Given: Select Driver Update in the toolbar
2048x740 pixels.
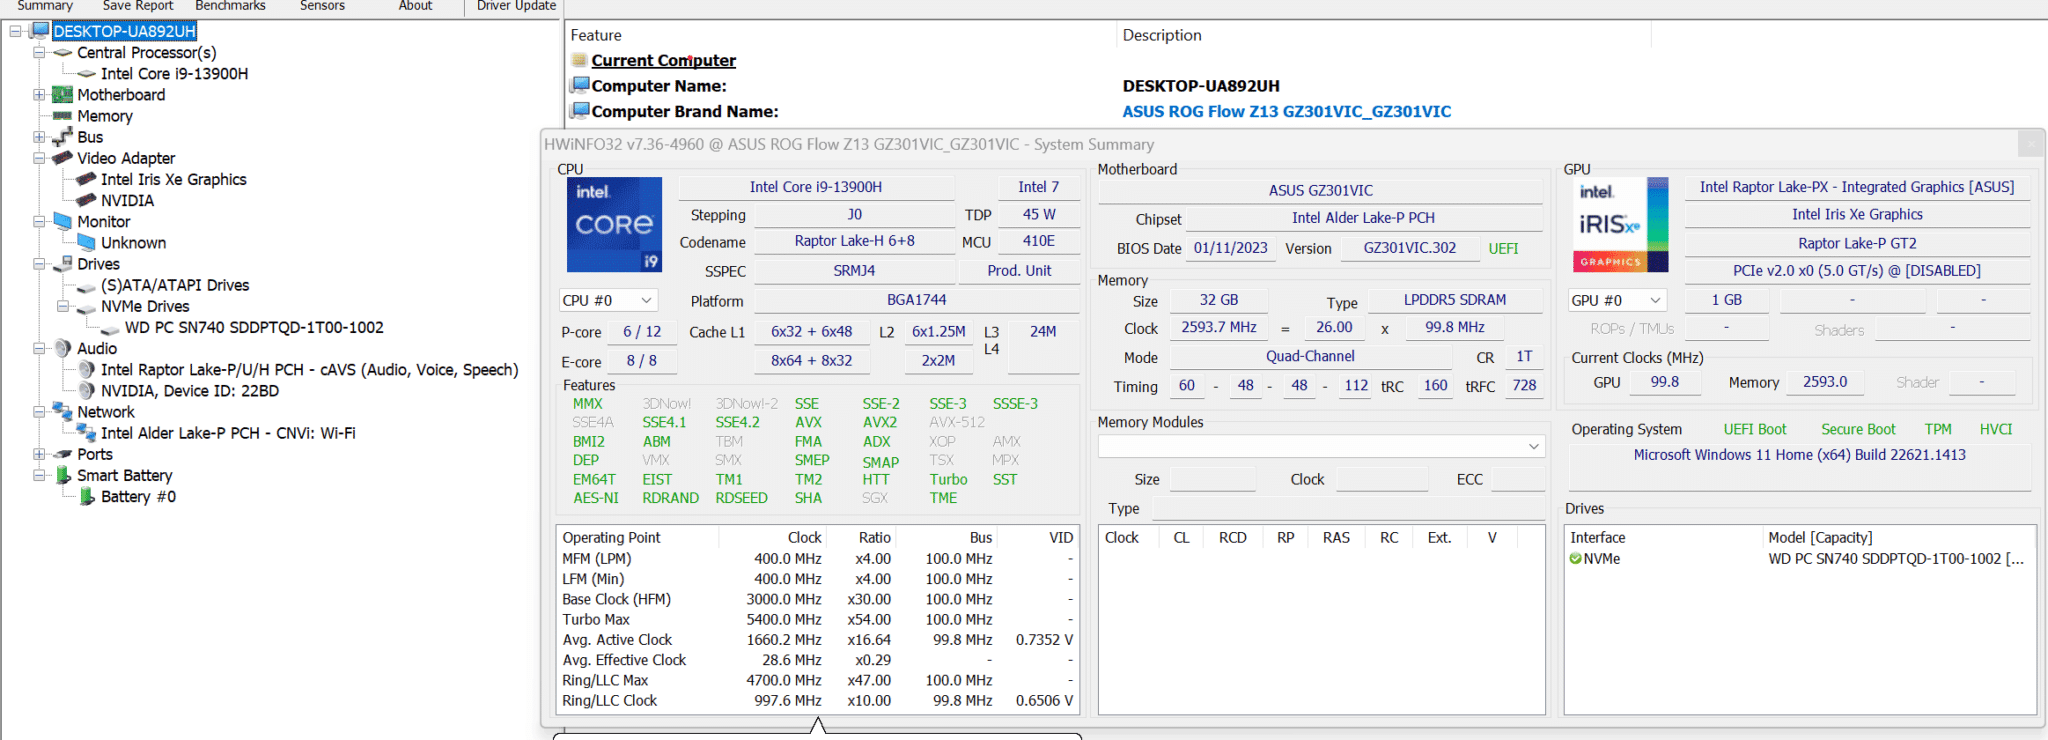Looking at the screenshot, I should [516, 6].
